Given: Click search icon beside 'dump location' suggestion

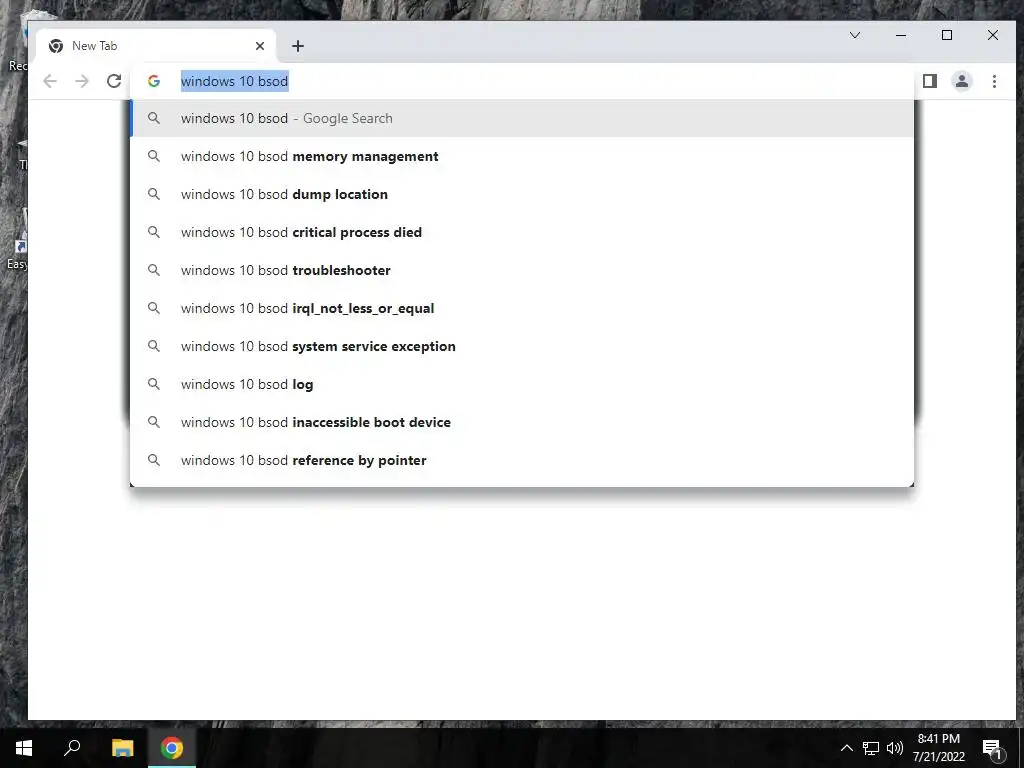Looking at the screenshot, I should [x=153, y=194].
